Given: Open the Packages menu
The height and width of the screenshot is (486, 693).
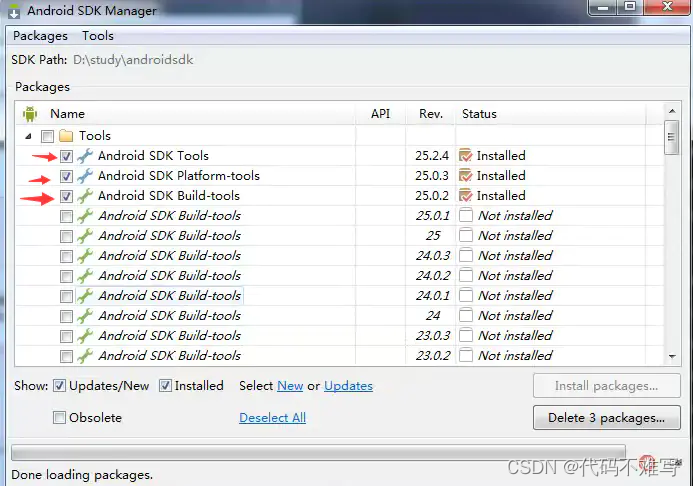Looking at the screenshot, I should coord(40,36).
